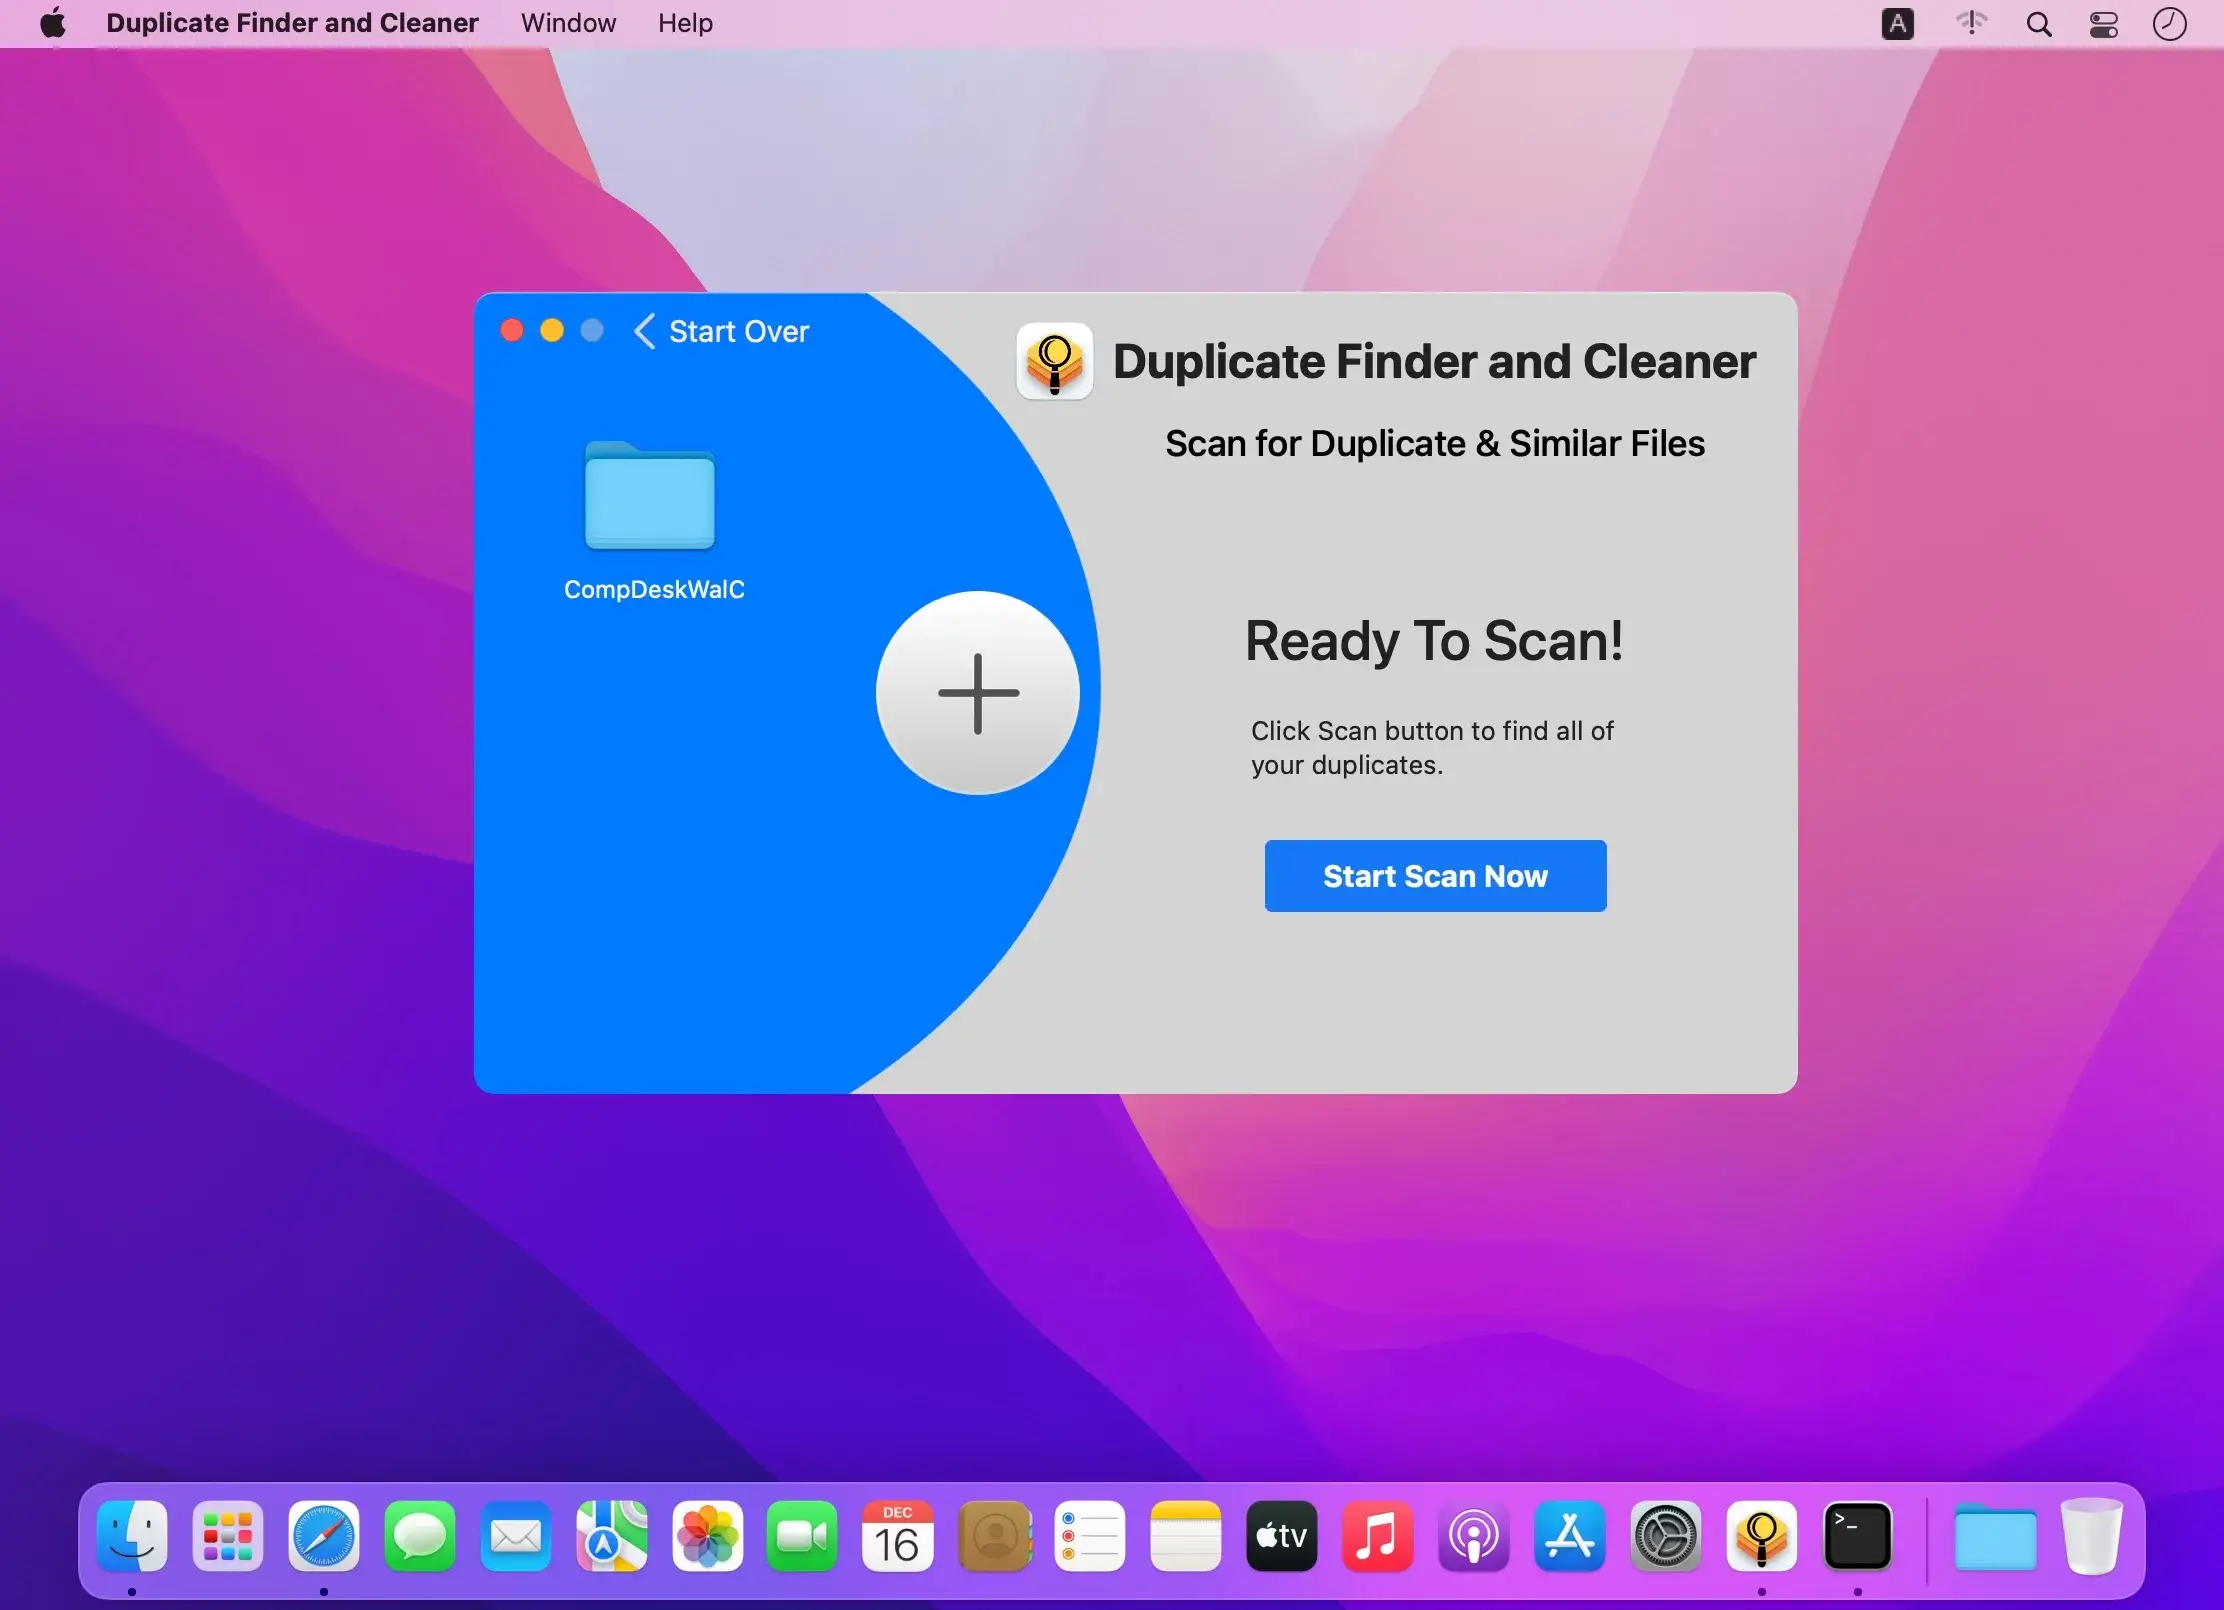The width and height of the screenshot is (2224, 1610).
Task: Go back with Start Over
Action: tap(722, 331)
